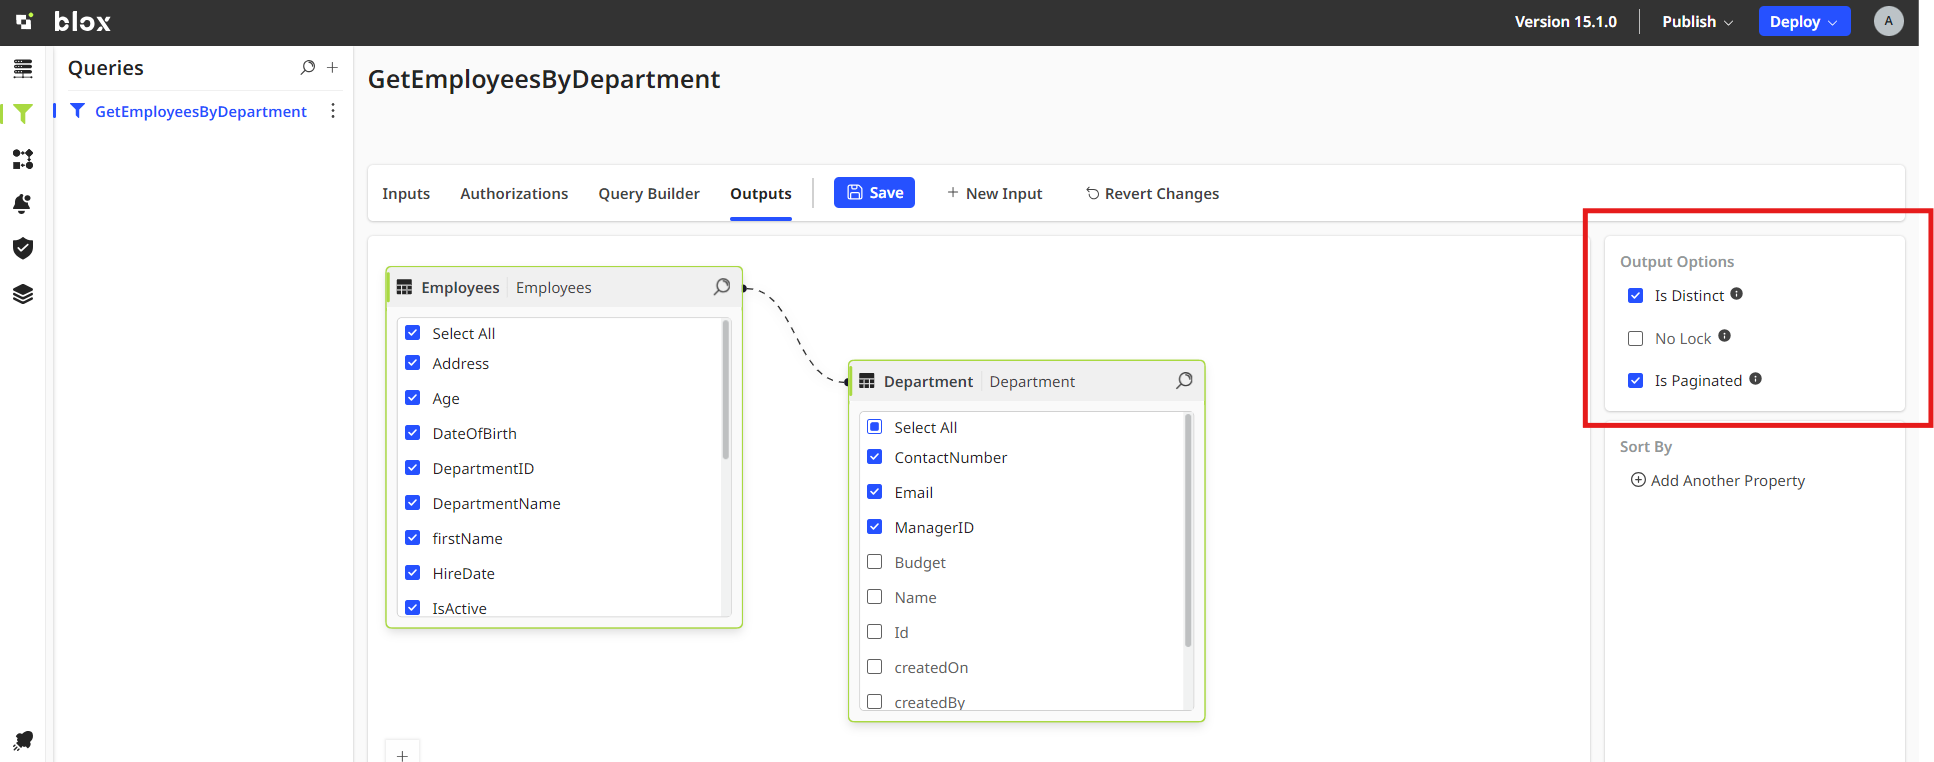Switch to the Inputs tab

coord(406,194)
